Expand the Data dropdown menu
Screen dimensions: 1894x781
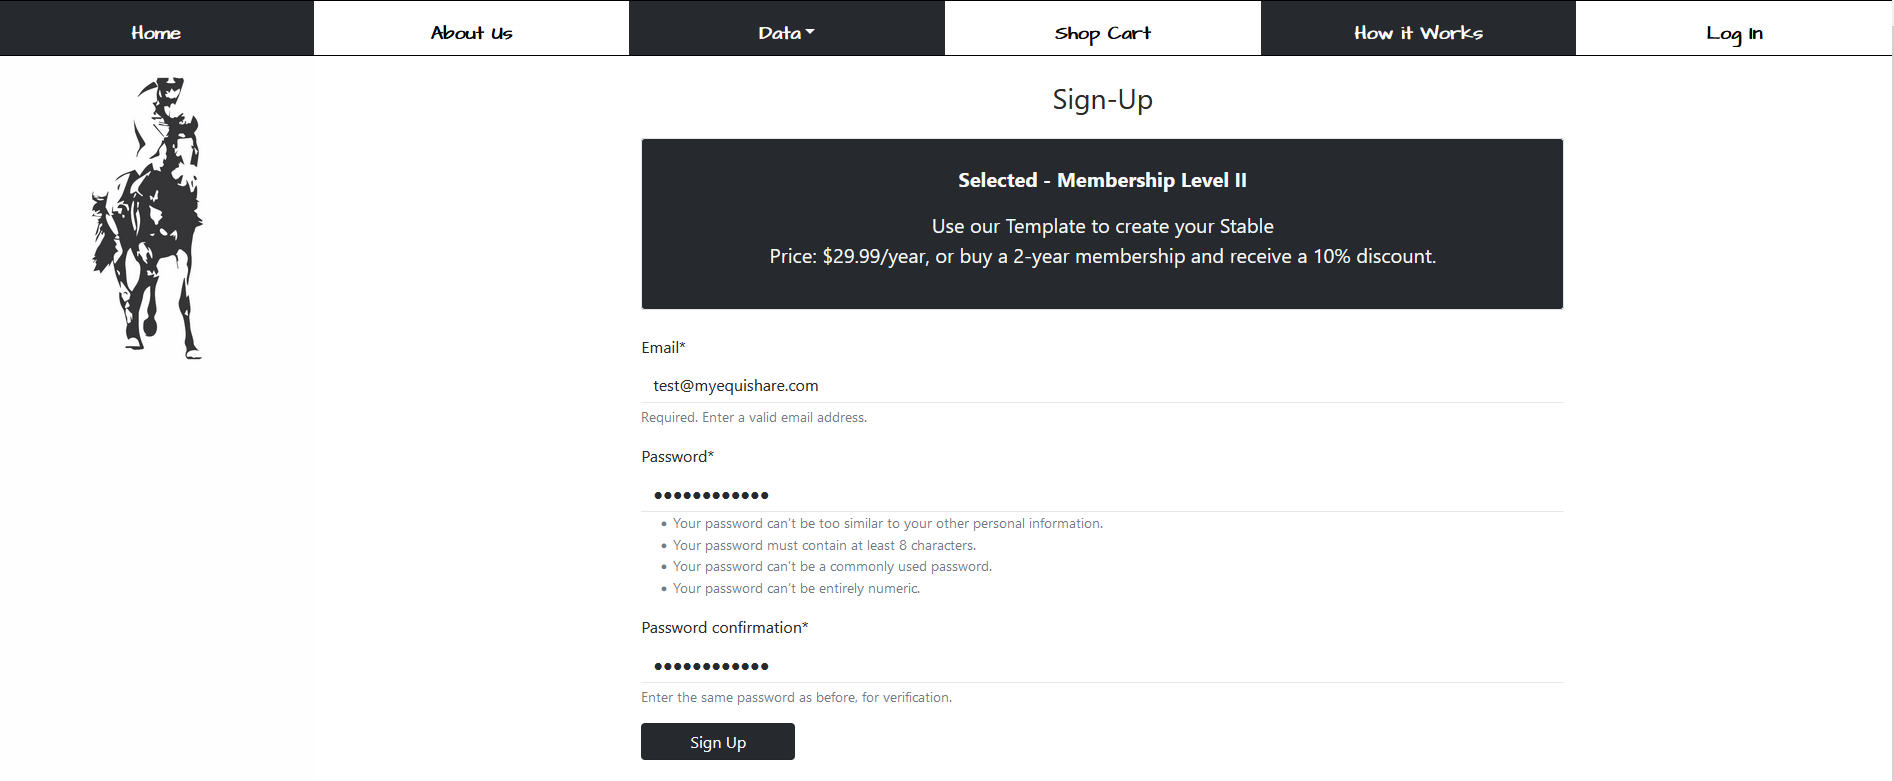point(786,33)
